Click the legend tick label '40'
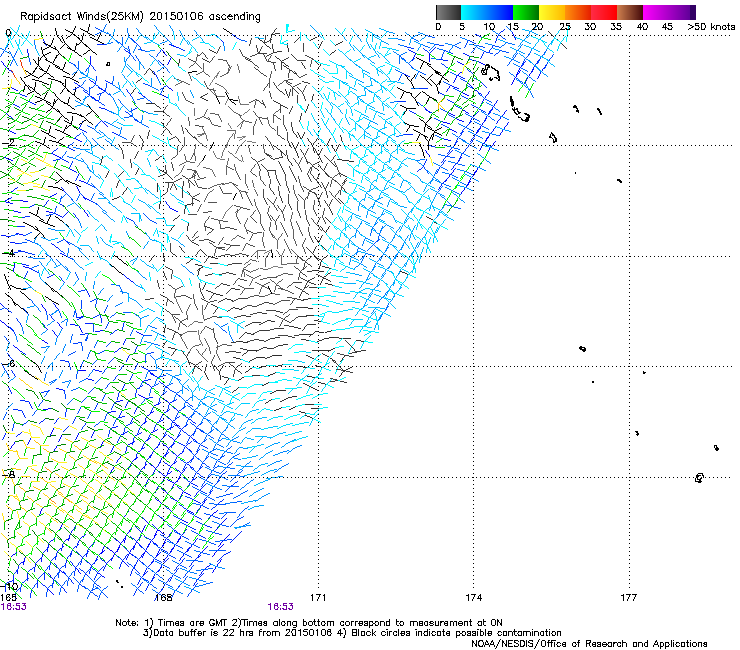The image size is (740, 650). click(x=642, y=27)
